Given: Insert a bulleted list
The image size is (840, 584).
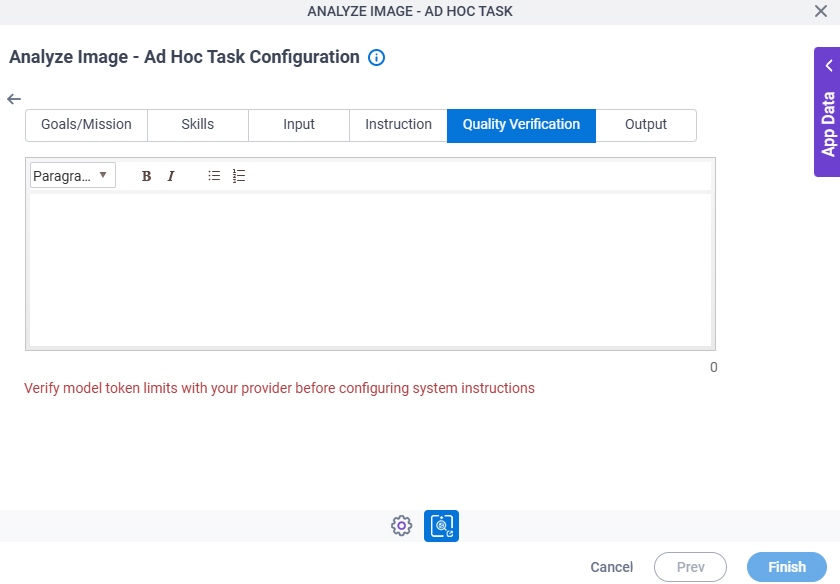Looking at the screenshot, I should (214, 176).
